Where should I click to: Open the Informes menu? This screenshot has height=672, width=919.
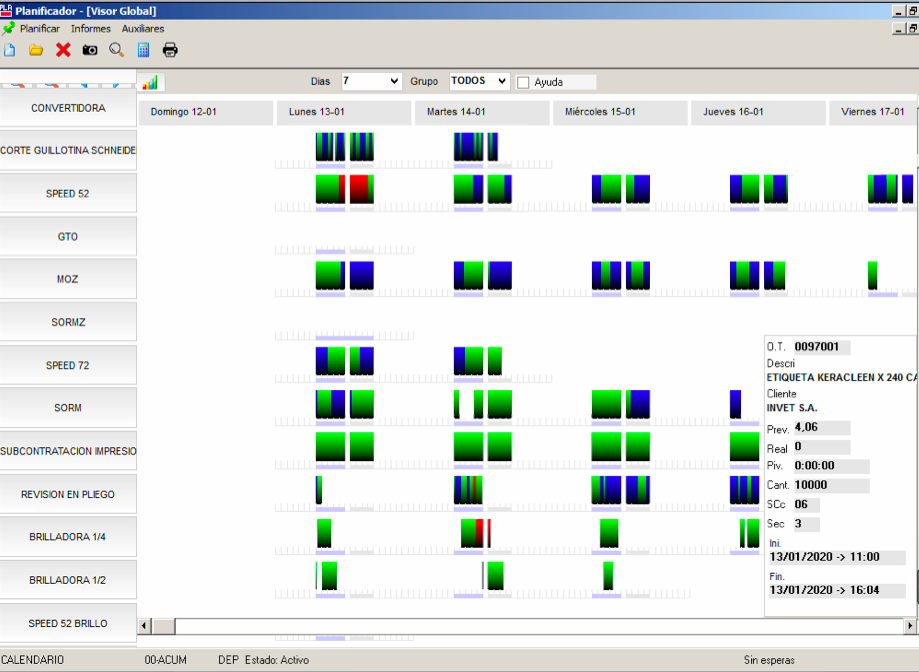point(91,29)
